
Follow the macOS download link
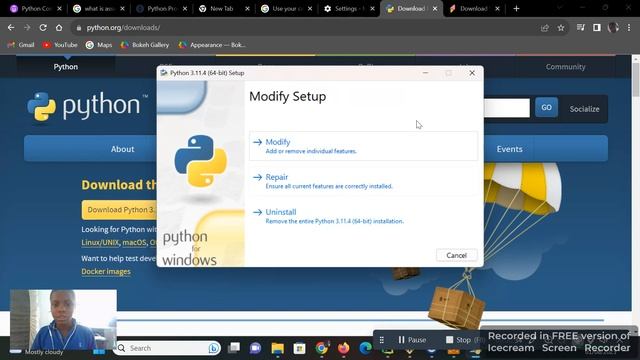tap(134, 242)
